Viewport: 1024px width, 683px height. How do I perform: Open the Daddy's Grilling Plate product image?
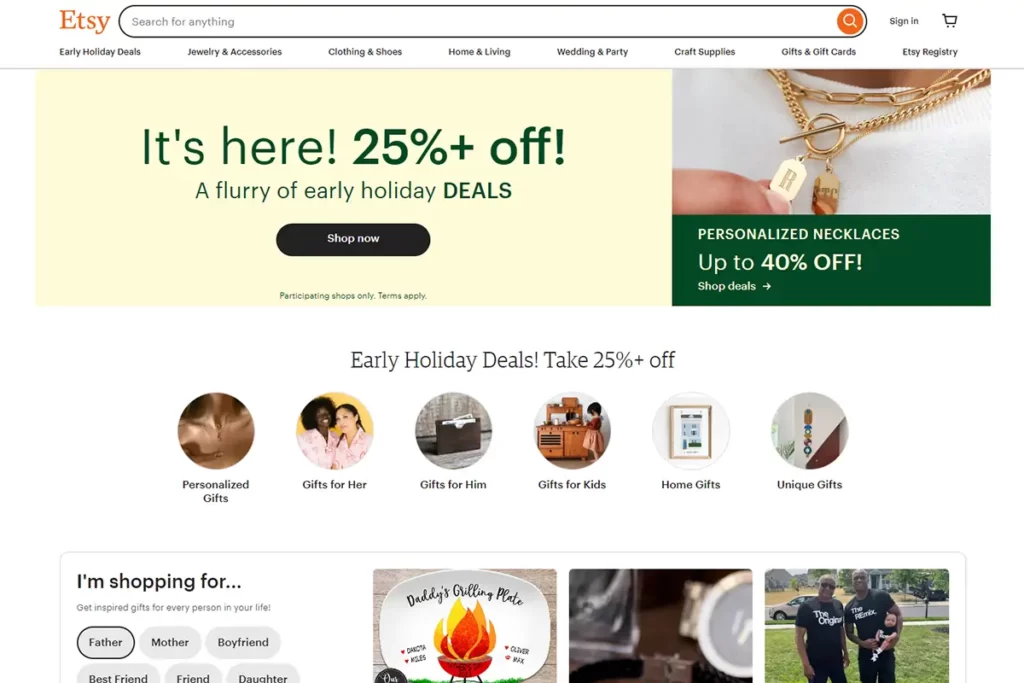click(x=465, y=626)
